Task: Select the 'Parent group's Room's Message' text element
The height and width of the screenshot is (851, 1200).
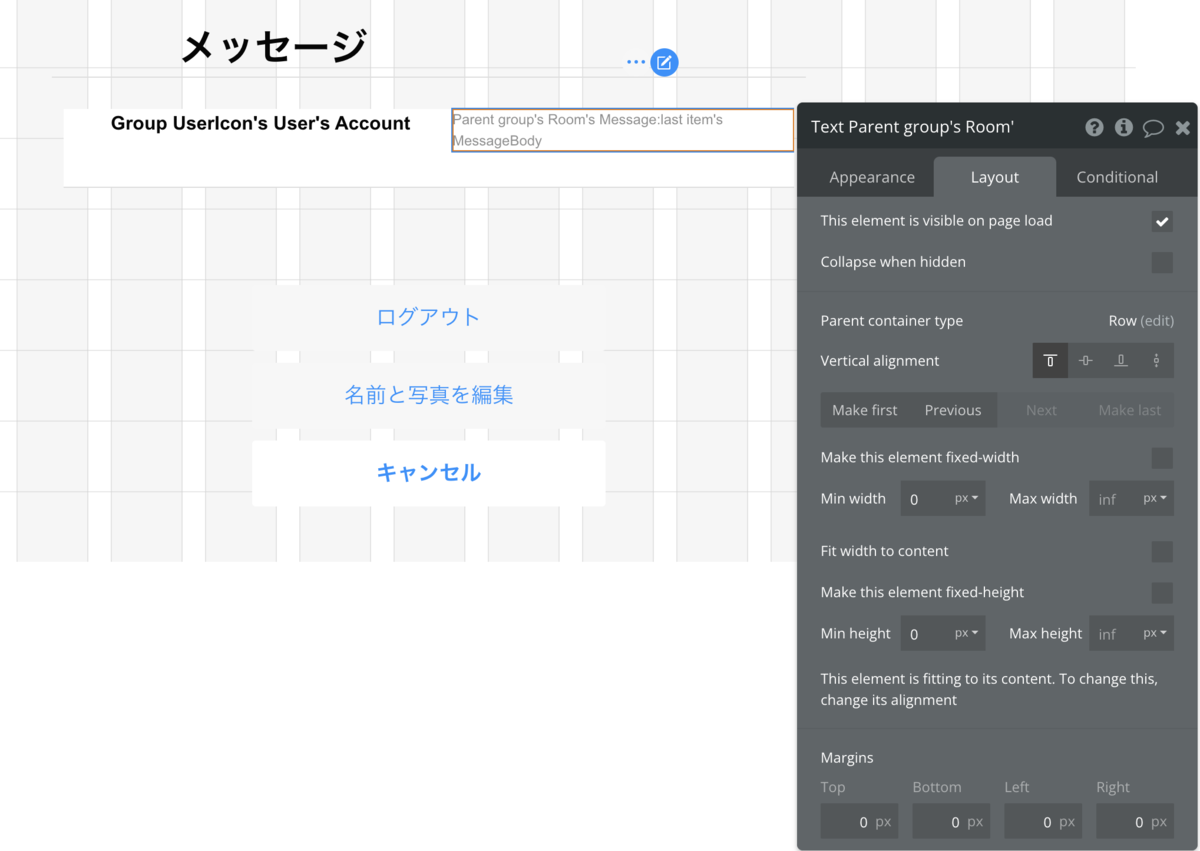Action: (x=623, y=130)
